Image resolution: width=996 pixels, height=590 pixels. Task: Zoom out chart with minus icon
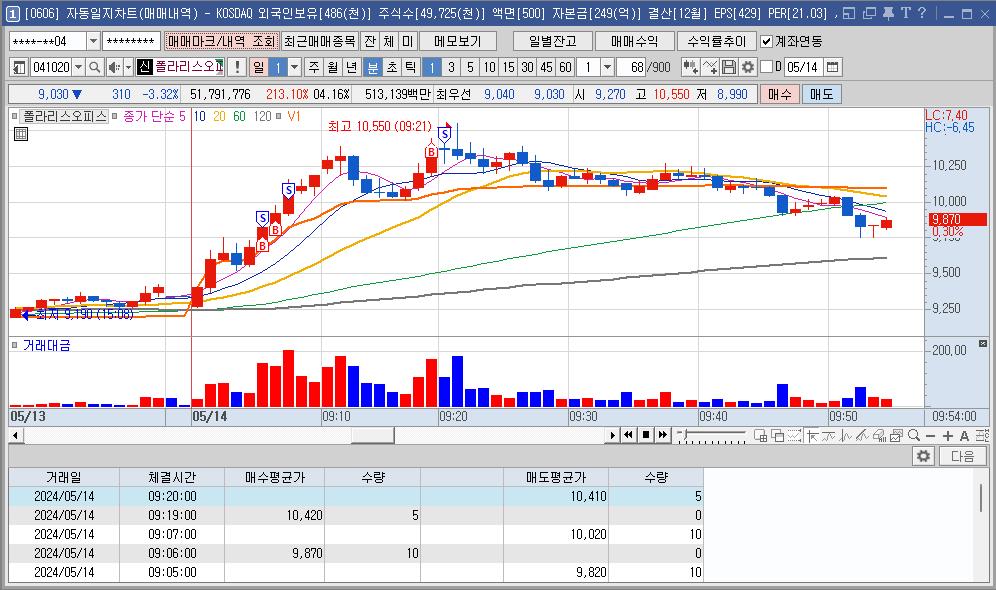(x=931, y=436)
